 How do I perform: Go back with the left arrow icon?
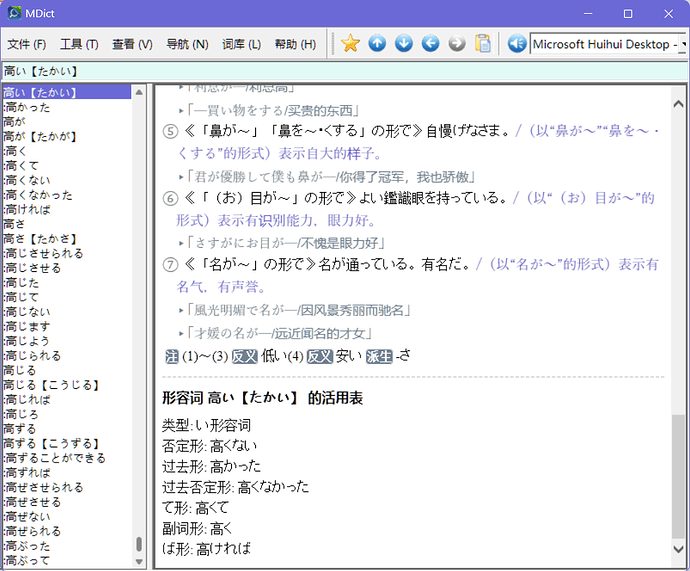(430, 44)
